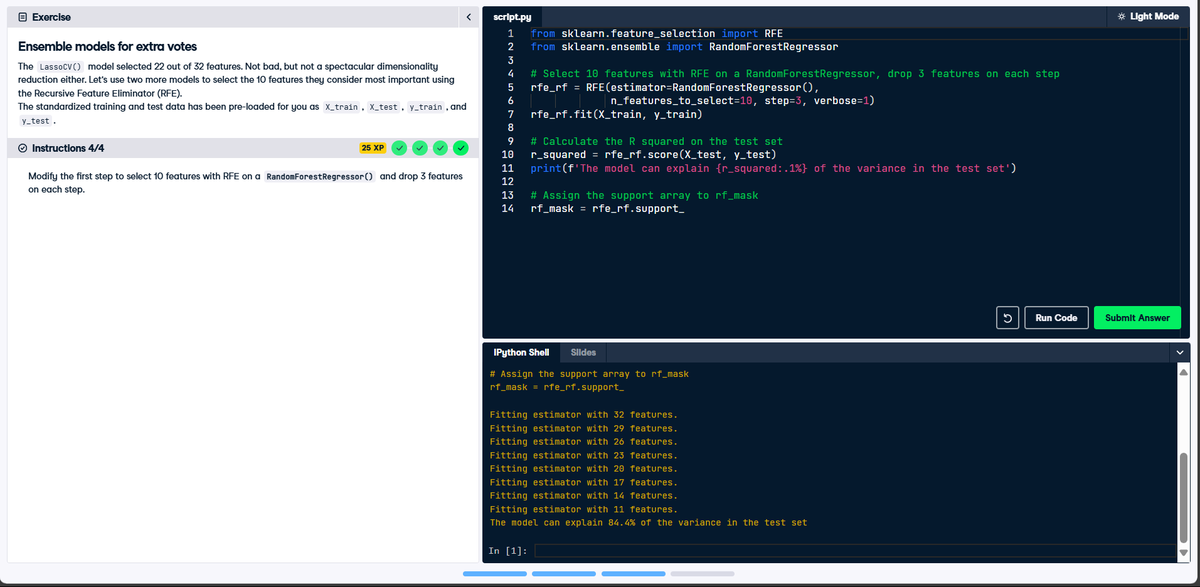Click the X_test inline code label
The image size is (1200, 587).
click(x=384, y=106)
